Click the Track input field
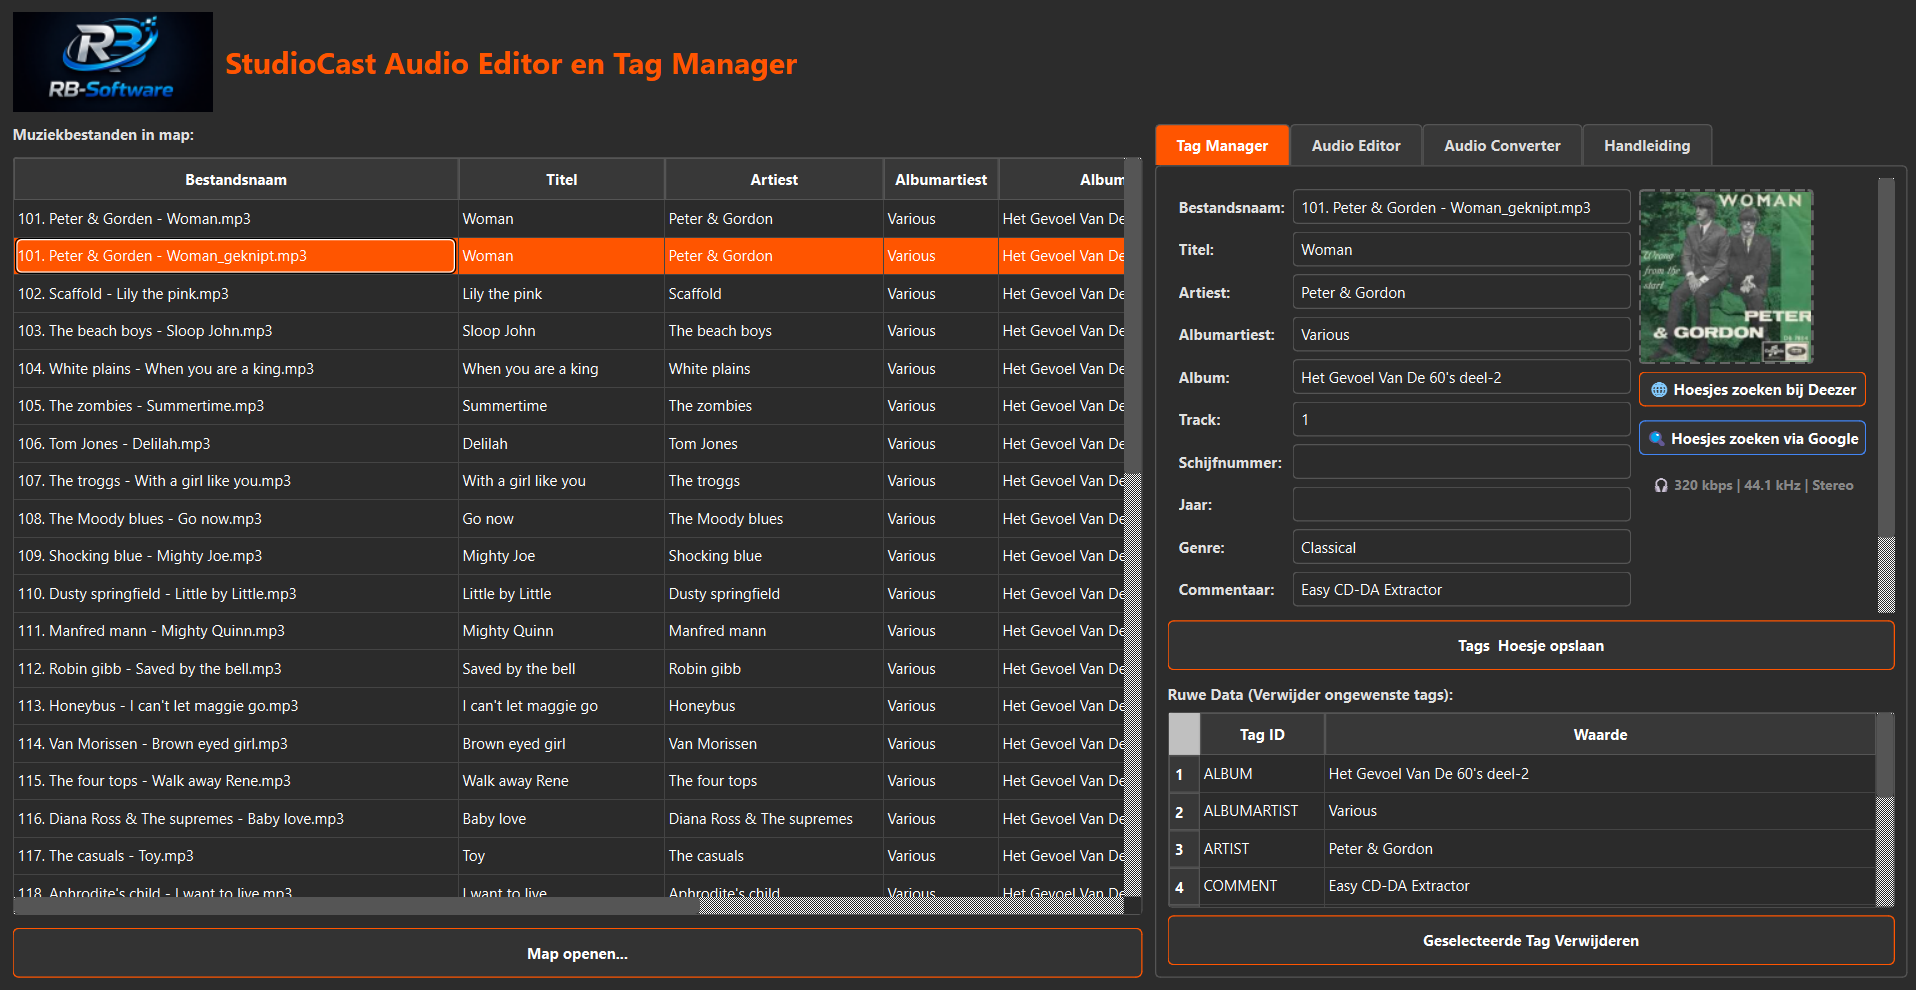 click(1461, 420)
